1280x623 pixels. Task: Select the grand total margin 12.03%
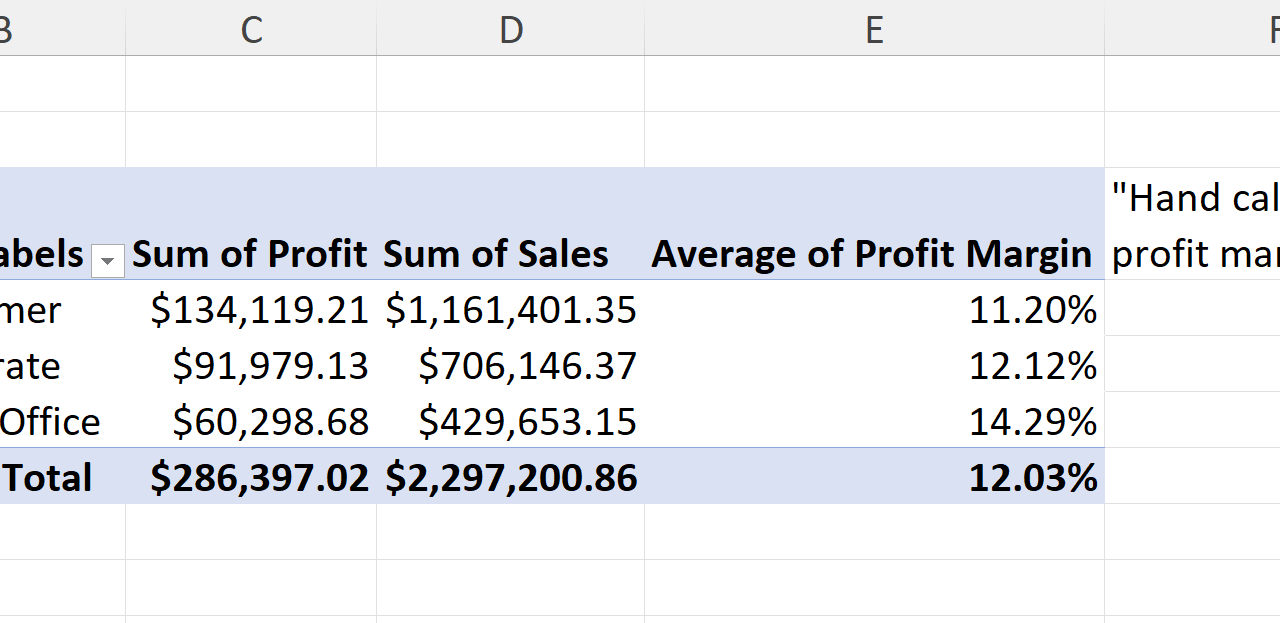tap(1032, 479)
